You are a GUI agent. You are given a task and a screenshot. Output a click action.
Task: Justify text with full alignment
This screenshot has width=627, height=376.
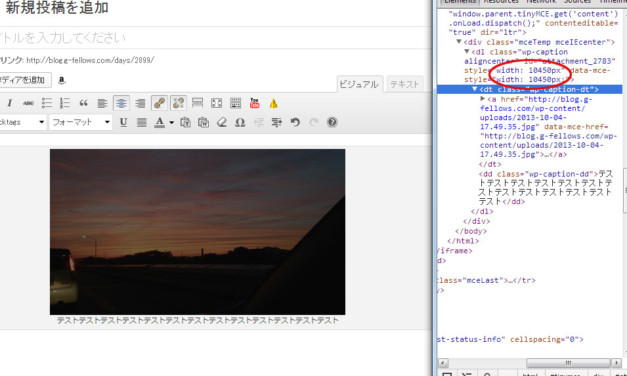[x=142, y=122]
